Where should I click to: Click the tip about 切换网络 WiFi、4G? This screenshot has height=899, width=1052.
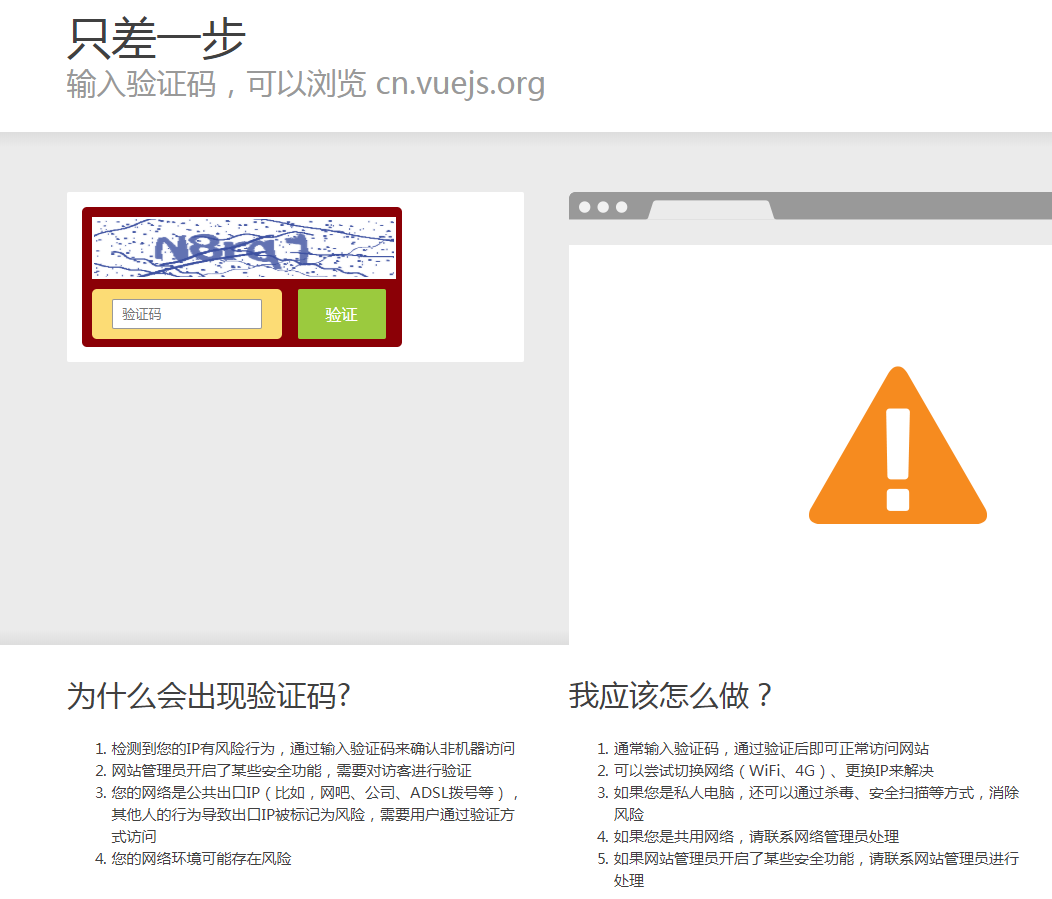coord(773,770)
